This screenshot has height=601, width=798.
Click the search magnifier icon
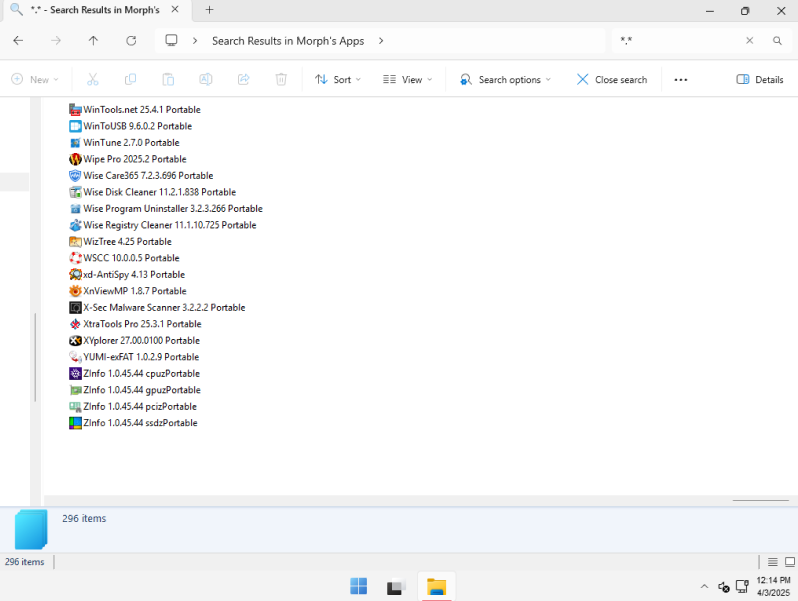tap(777, 41)
